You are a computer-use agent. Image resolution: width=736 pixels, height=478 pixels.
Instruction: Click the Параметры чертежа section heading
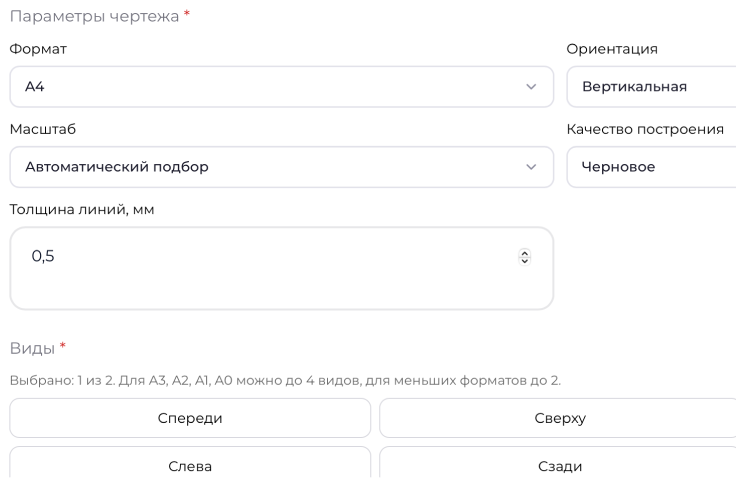point(95,16)
